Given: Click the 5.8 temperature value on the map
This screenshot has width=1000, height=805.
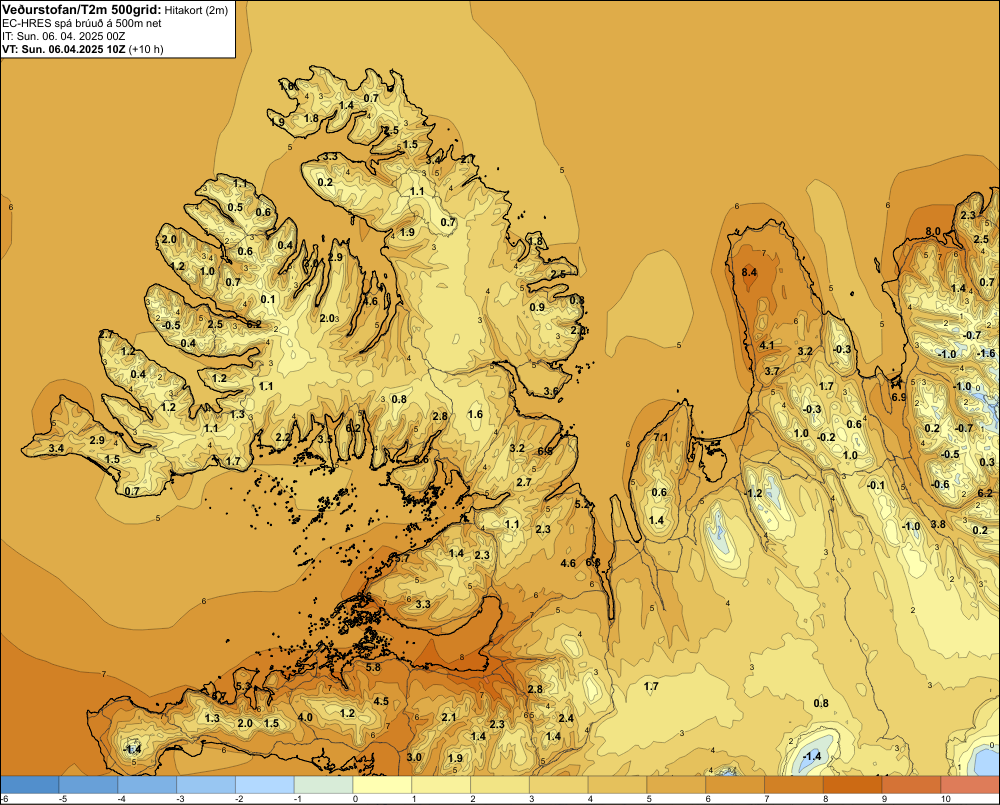Looking at the screenshot, I should click(373, 667).
